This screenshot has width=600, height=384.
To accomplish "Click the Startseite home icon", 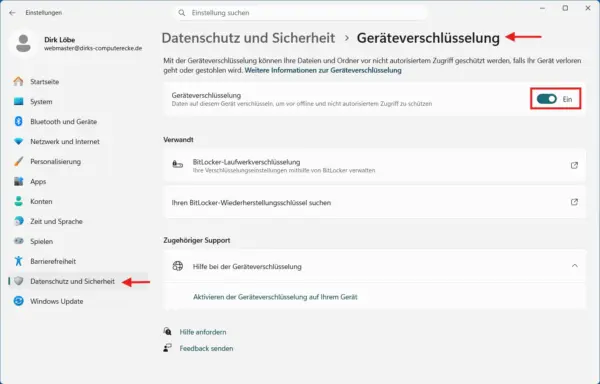I will (18, 81).
